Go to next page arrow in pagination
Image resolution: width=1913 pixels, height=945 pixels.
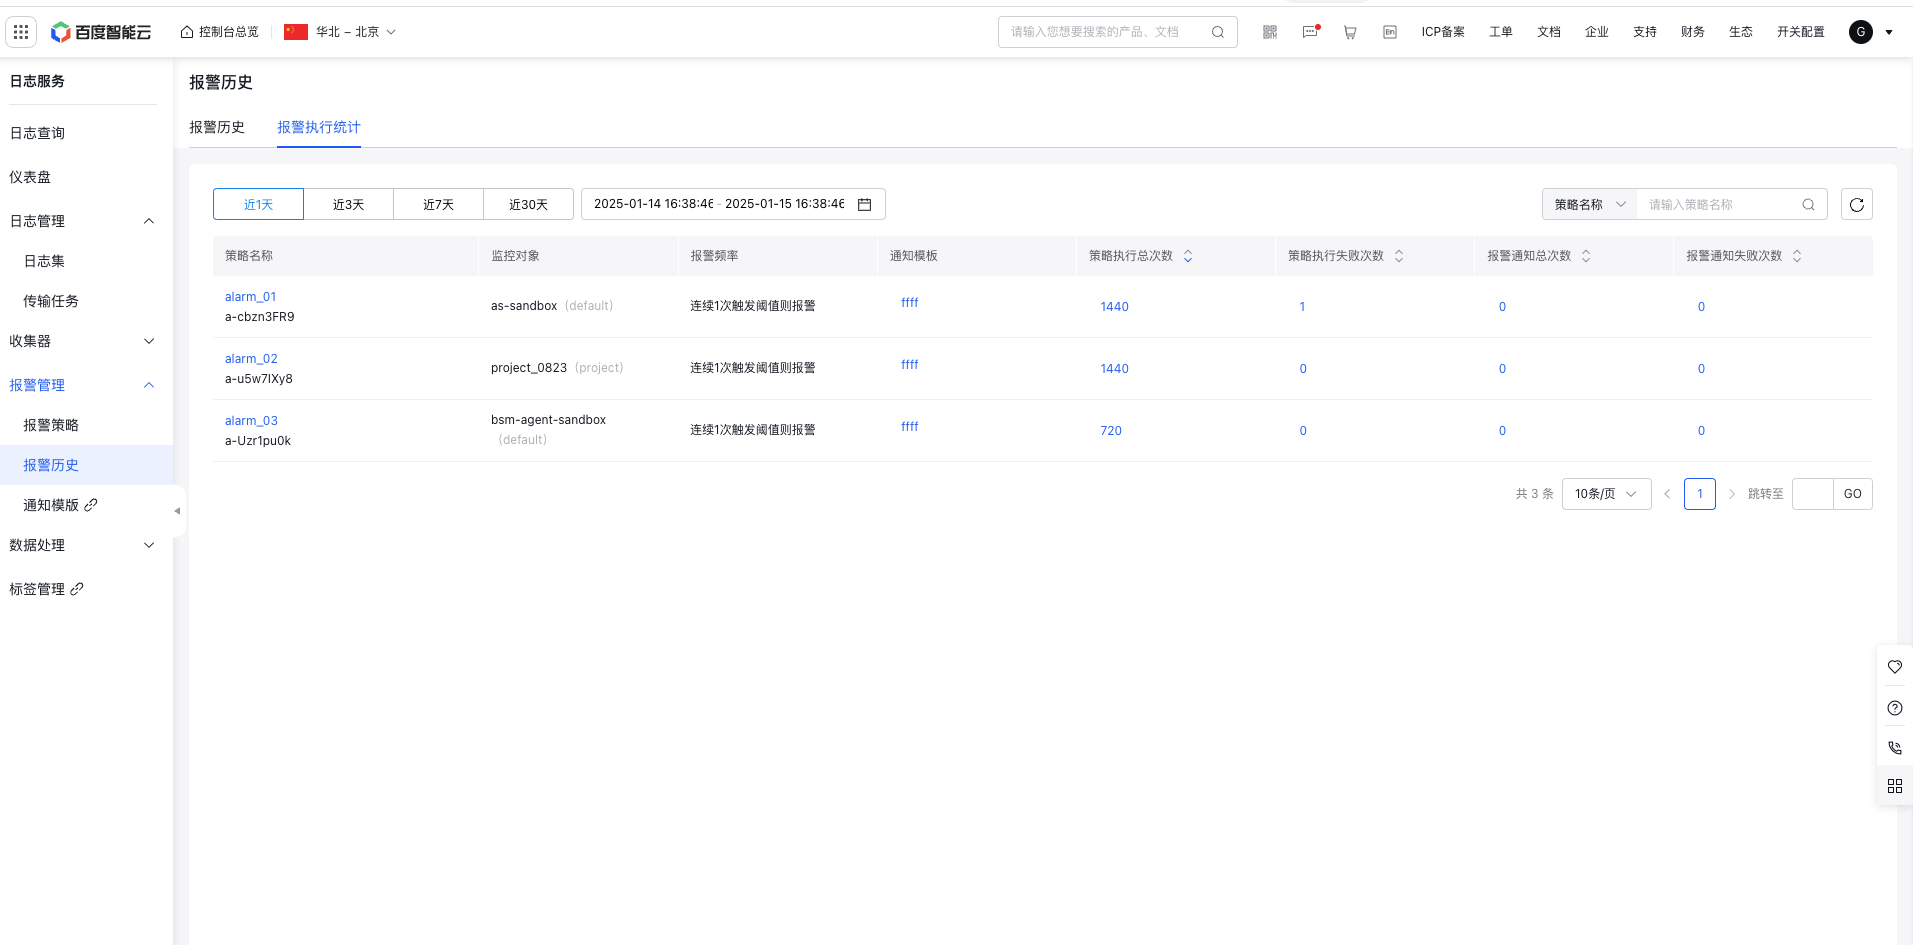click(x=1732, y=494)
